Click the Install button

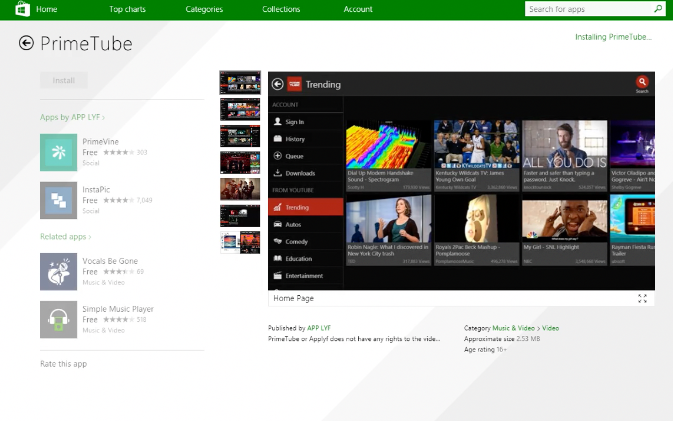click(64, 80)
